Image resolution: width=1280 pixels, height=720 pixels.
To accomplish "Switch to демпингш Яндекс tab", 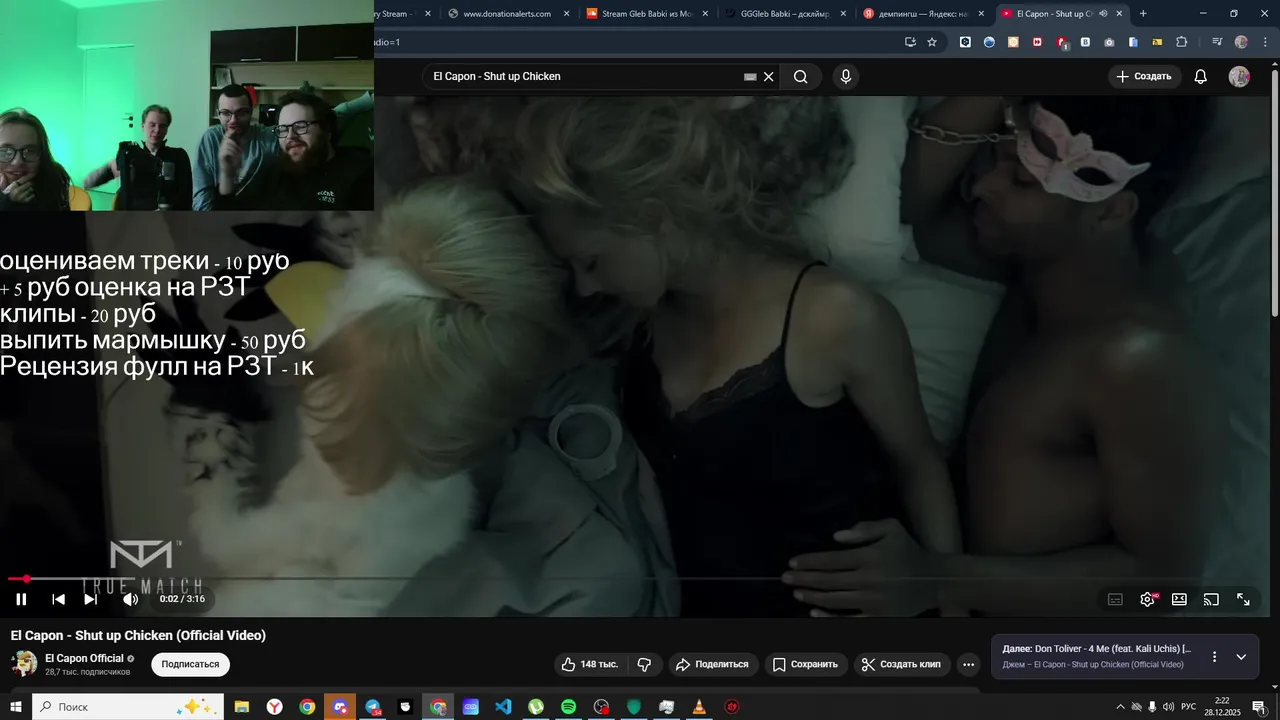I will (x=923, y=14).
